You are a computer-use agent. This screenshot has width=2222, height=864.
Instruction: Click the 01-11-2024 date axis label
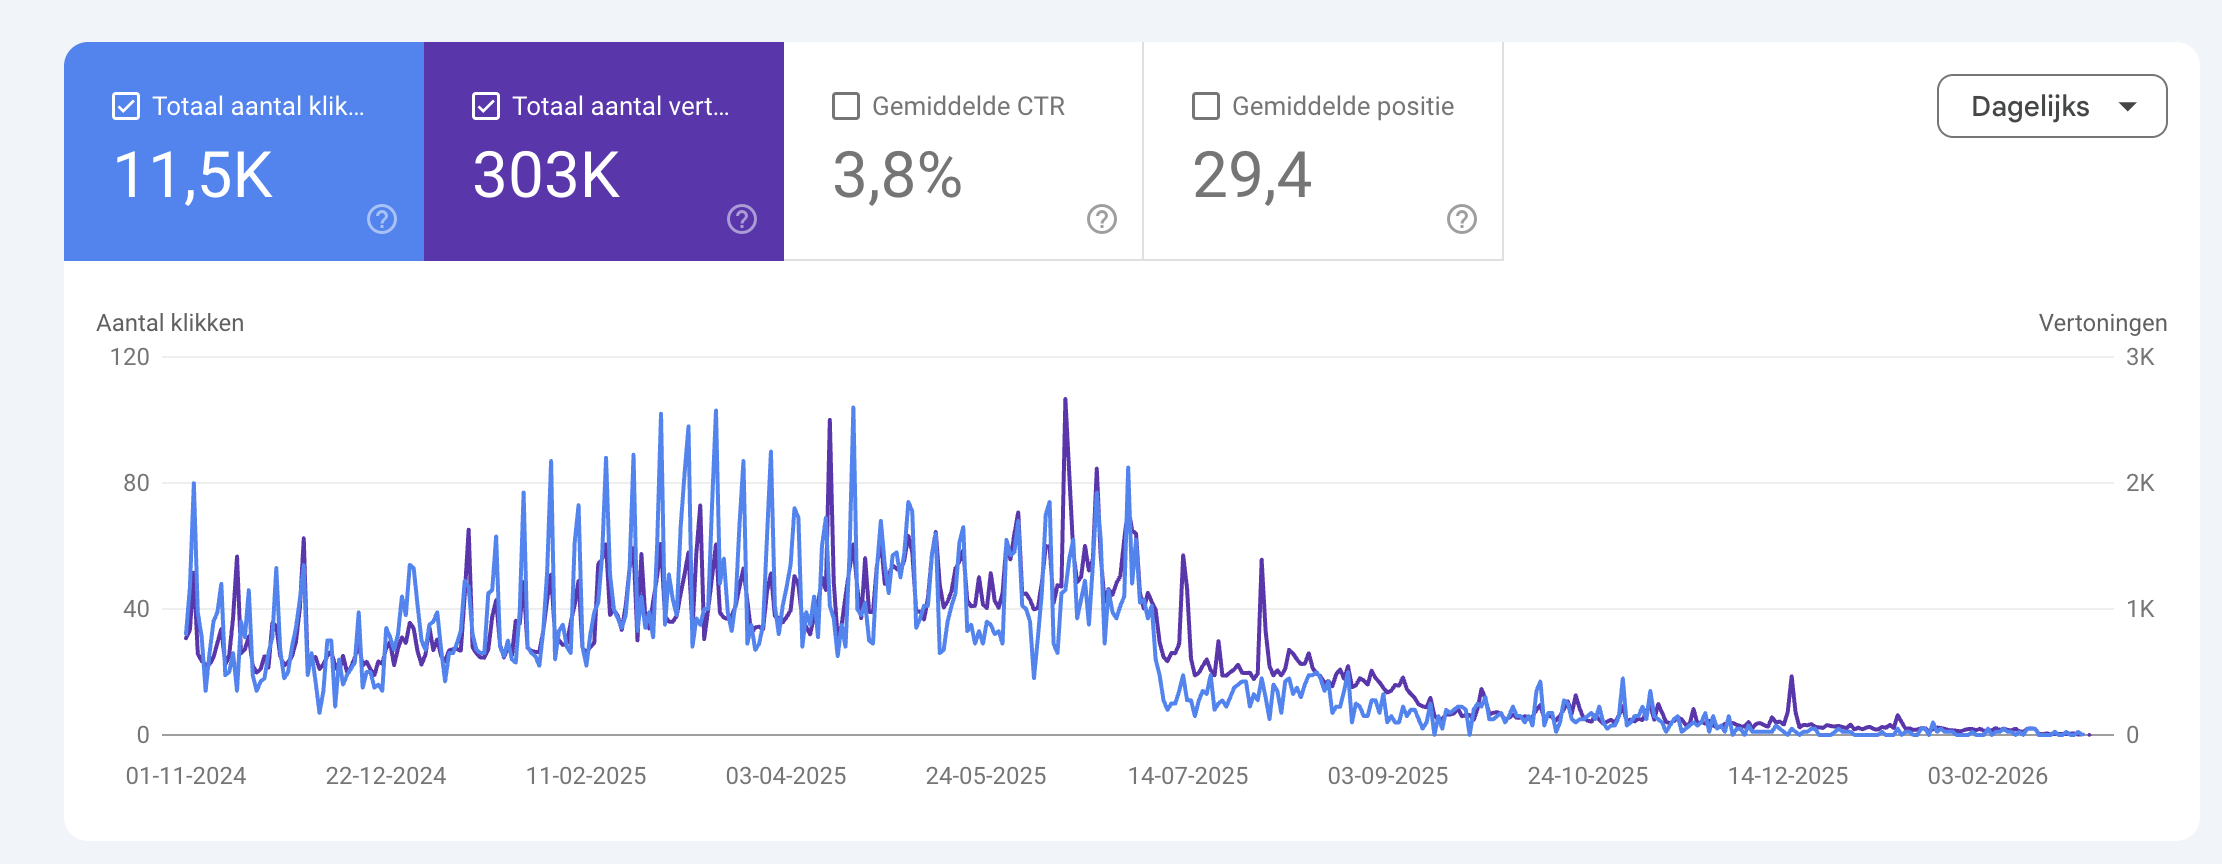[x=186, y=776]
